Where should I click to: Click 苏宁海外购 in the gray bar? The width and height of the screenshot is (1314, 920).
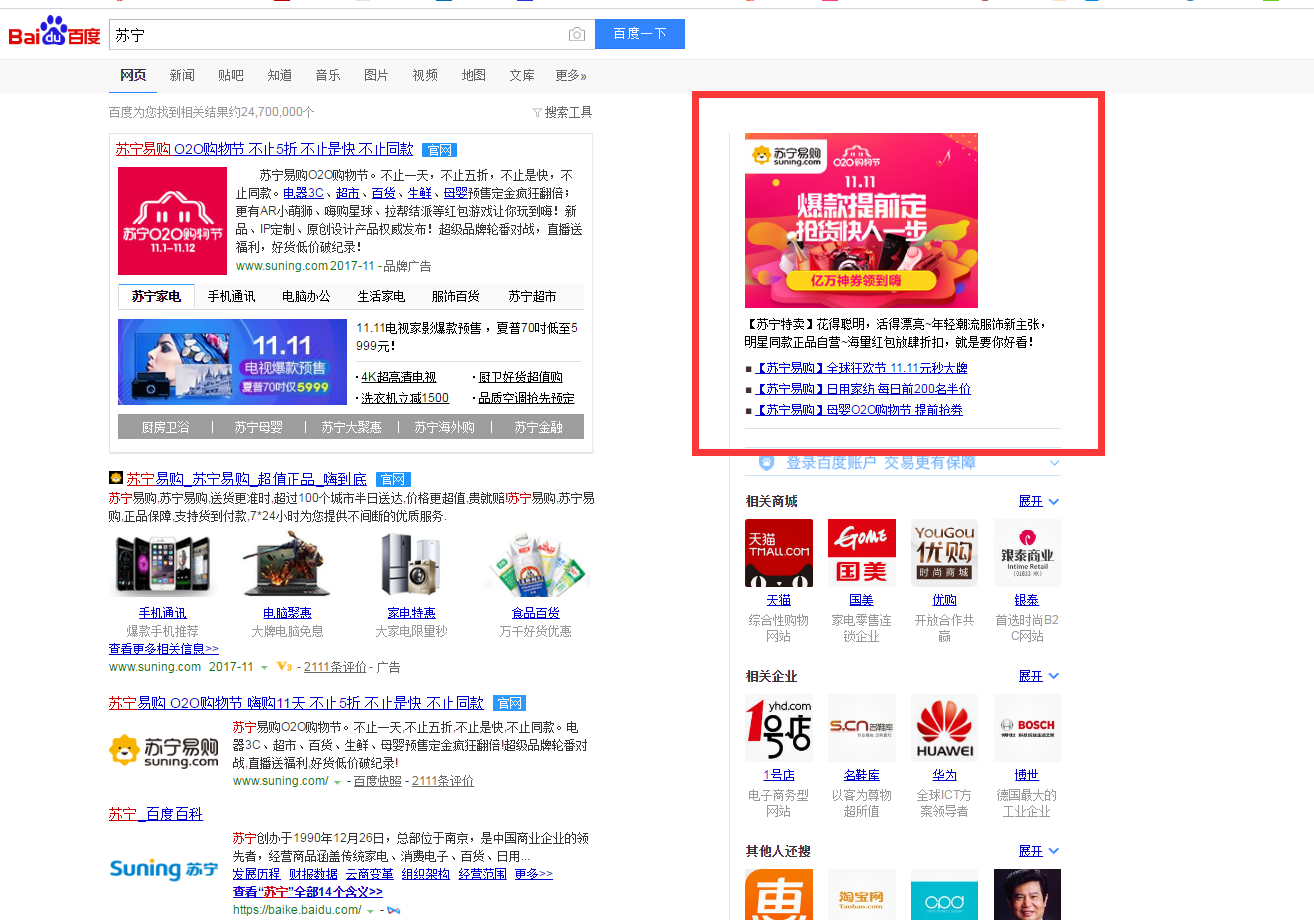pyautogui.click(x=445, y=427)
